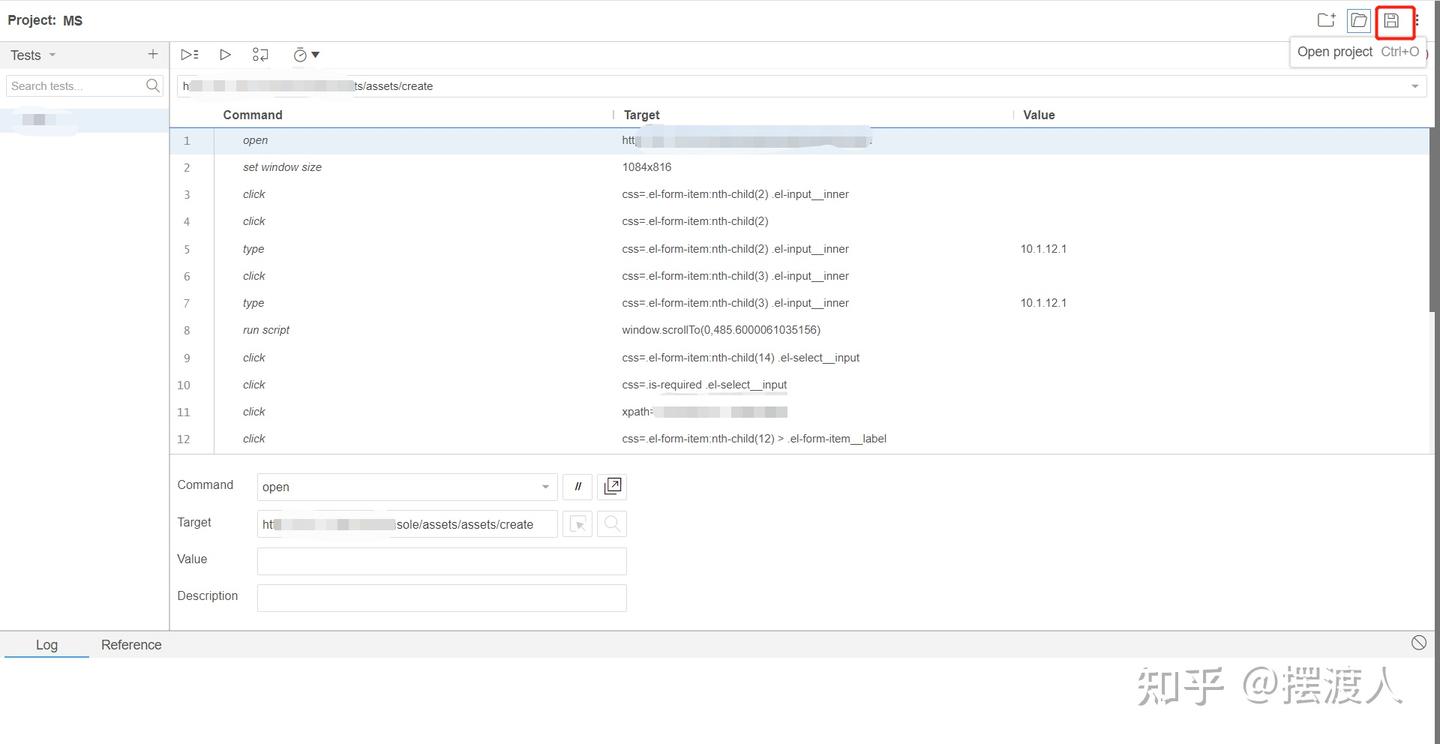The width and height of the screenshot is (1440, 744).
Task: Click the window.scrollTo target cell
Action: (x=721, y=330)
